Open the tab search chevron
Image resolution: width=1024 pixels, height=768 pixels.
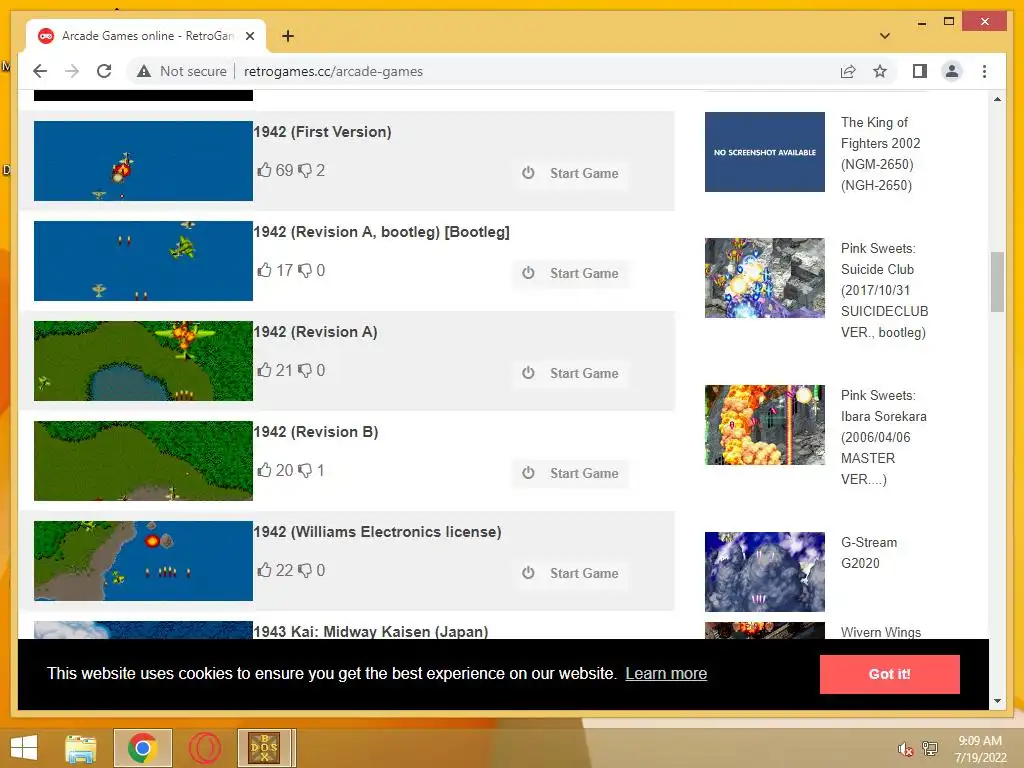885,36
